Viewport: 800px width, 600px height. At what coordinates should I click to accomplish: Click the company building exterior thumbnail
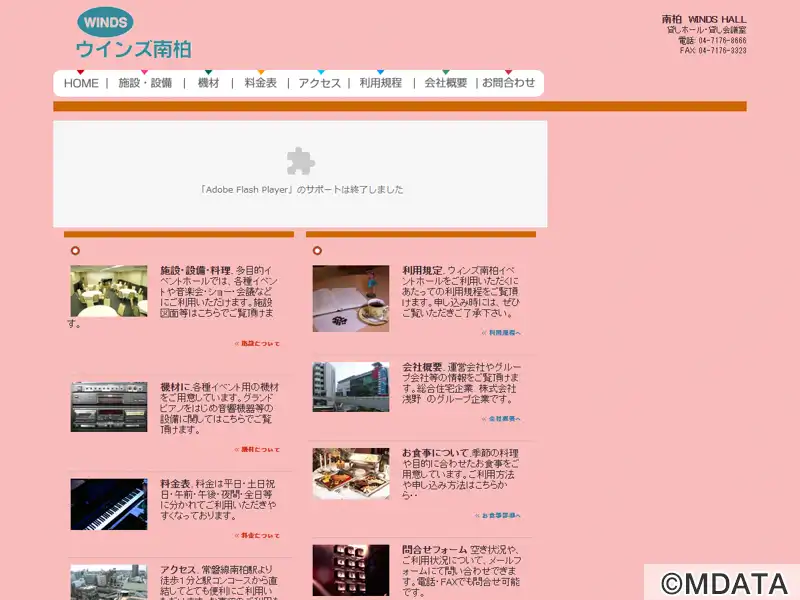pos(351,387)
